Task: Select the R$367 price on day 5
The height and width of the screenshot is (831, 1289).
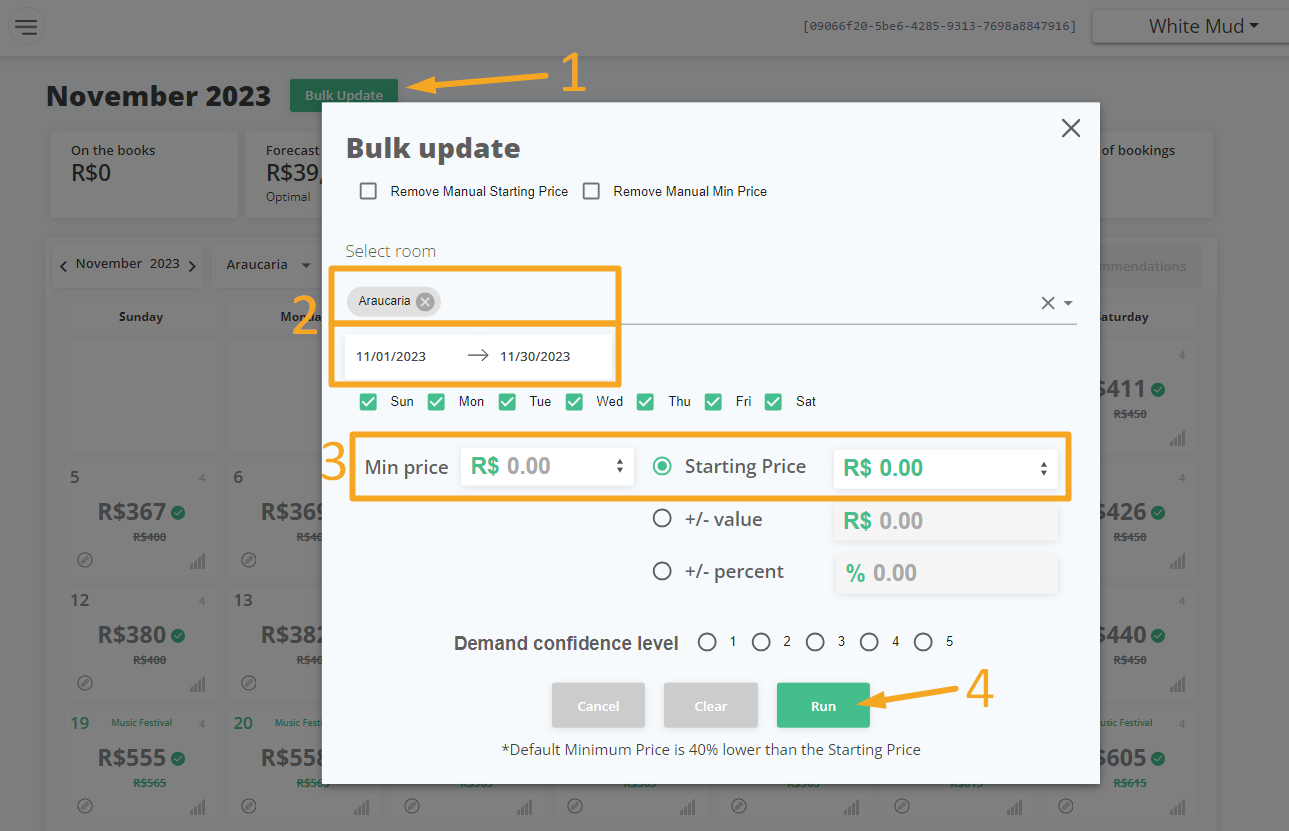Action: 132,512
